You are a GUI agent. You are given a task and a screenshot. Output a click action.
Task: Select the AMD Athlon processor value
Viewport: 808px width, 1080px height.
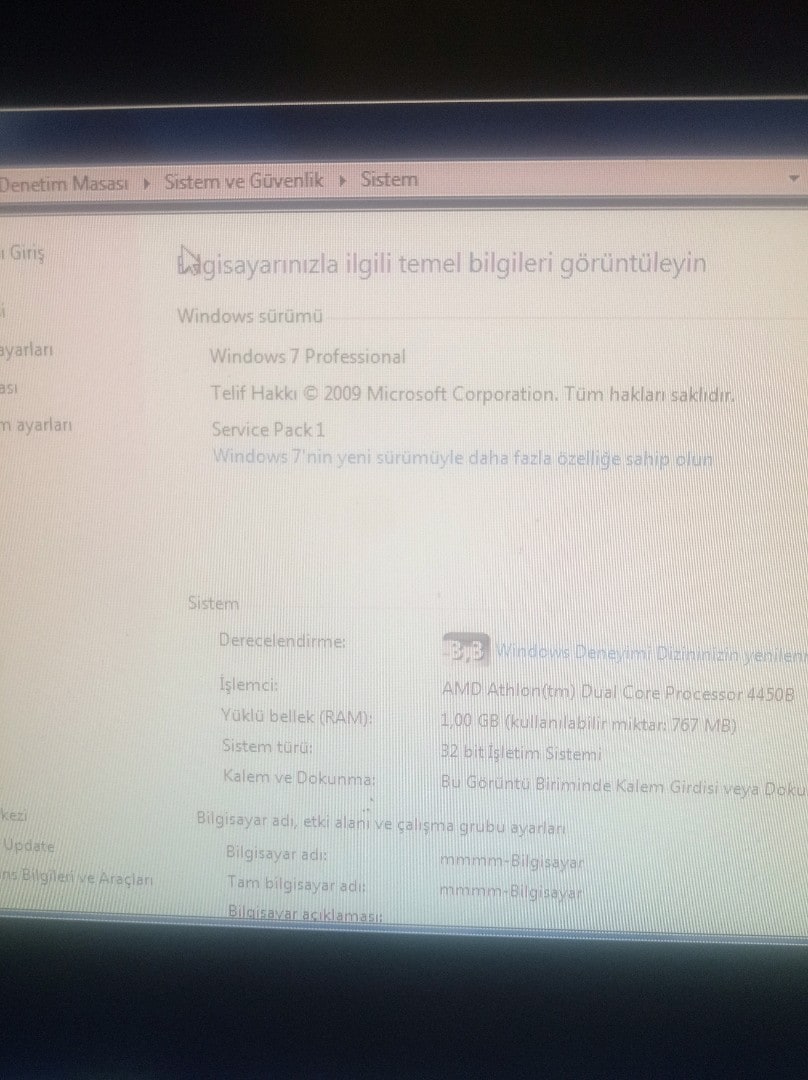(x=618, y=692)
